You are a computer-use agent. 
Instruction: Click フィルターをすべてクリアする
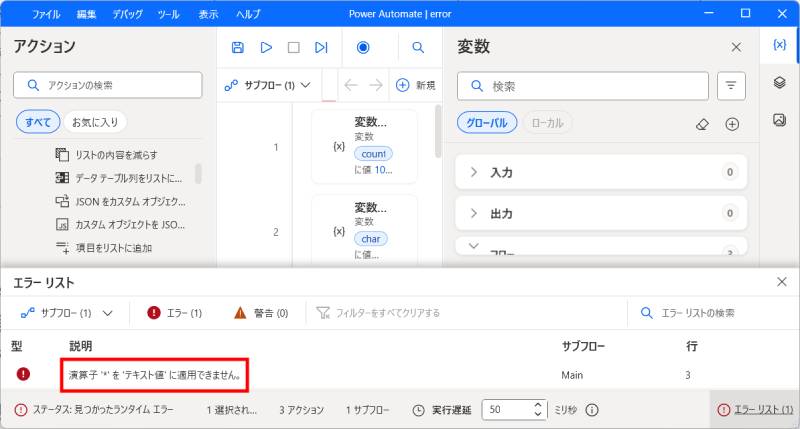(378, 313)
